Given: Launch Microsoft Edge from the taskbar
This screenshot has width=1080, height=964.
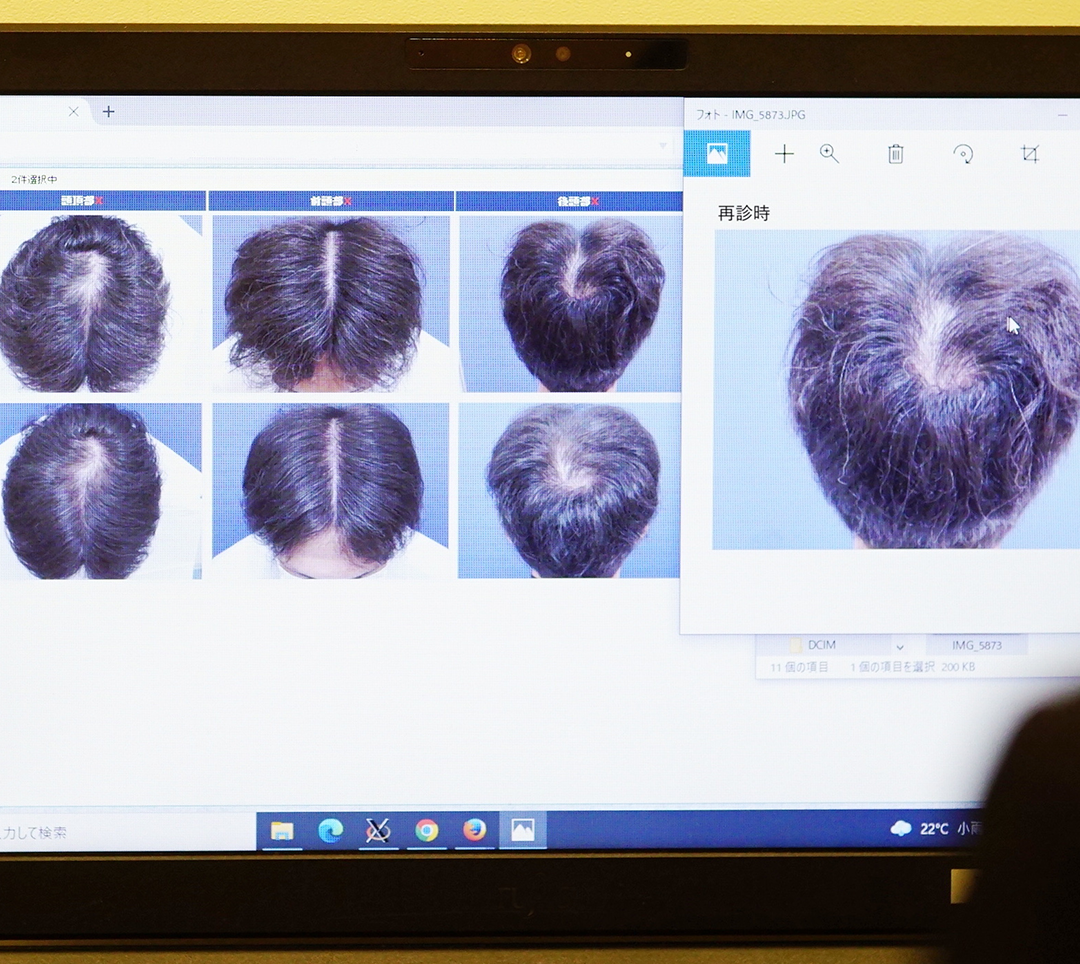Looking at the screenshot, I should pyautogui.click(x=331, y=830).
